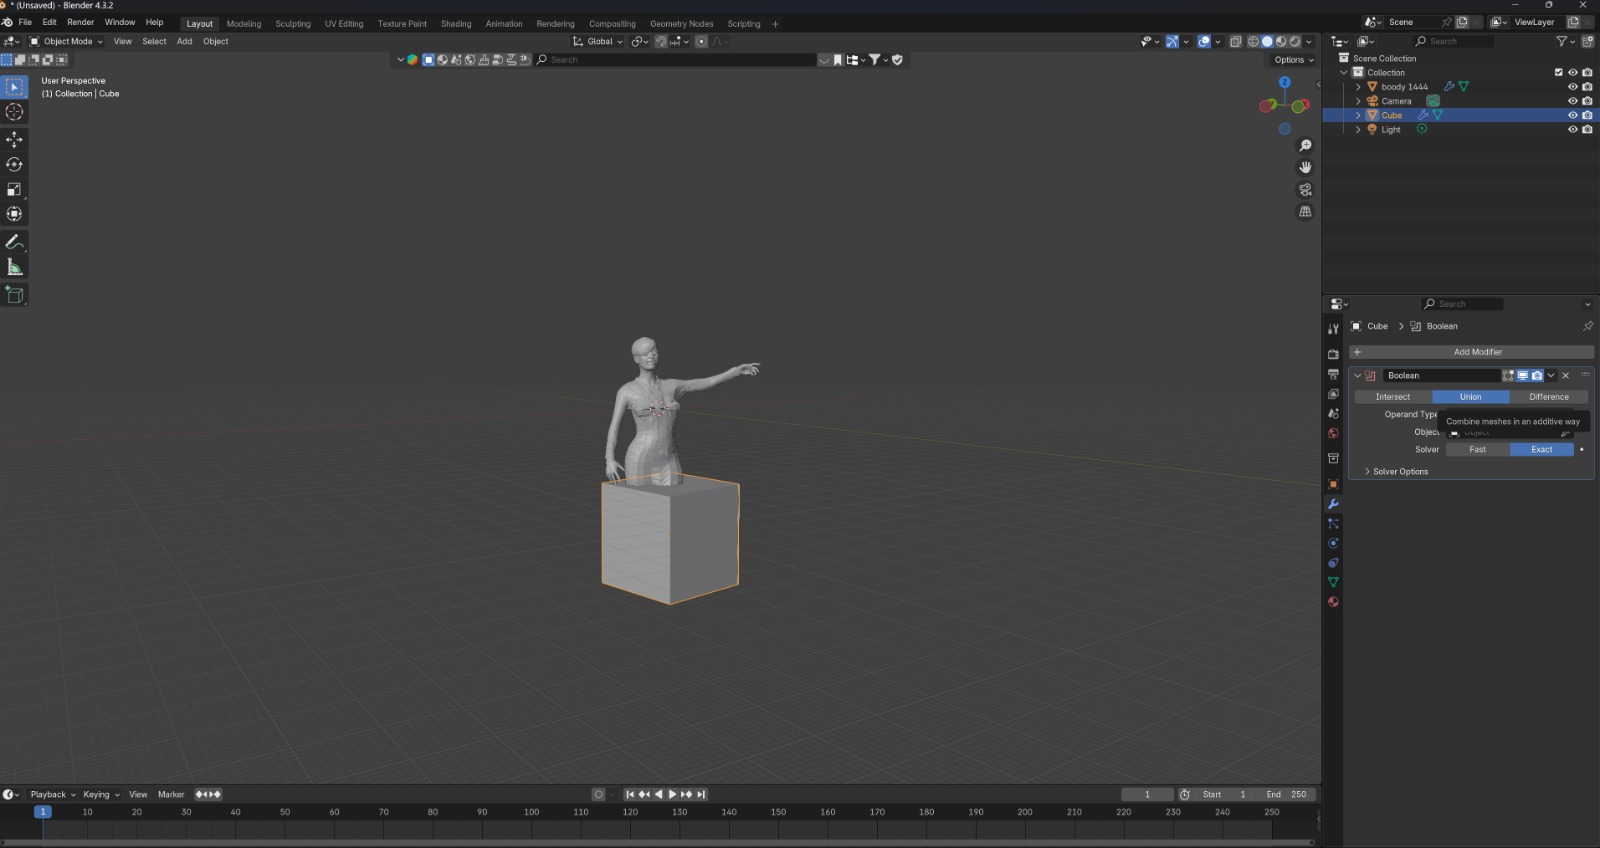Click the End frame field
This screenshot has height=848, width=1600.
click(1287, 795)
